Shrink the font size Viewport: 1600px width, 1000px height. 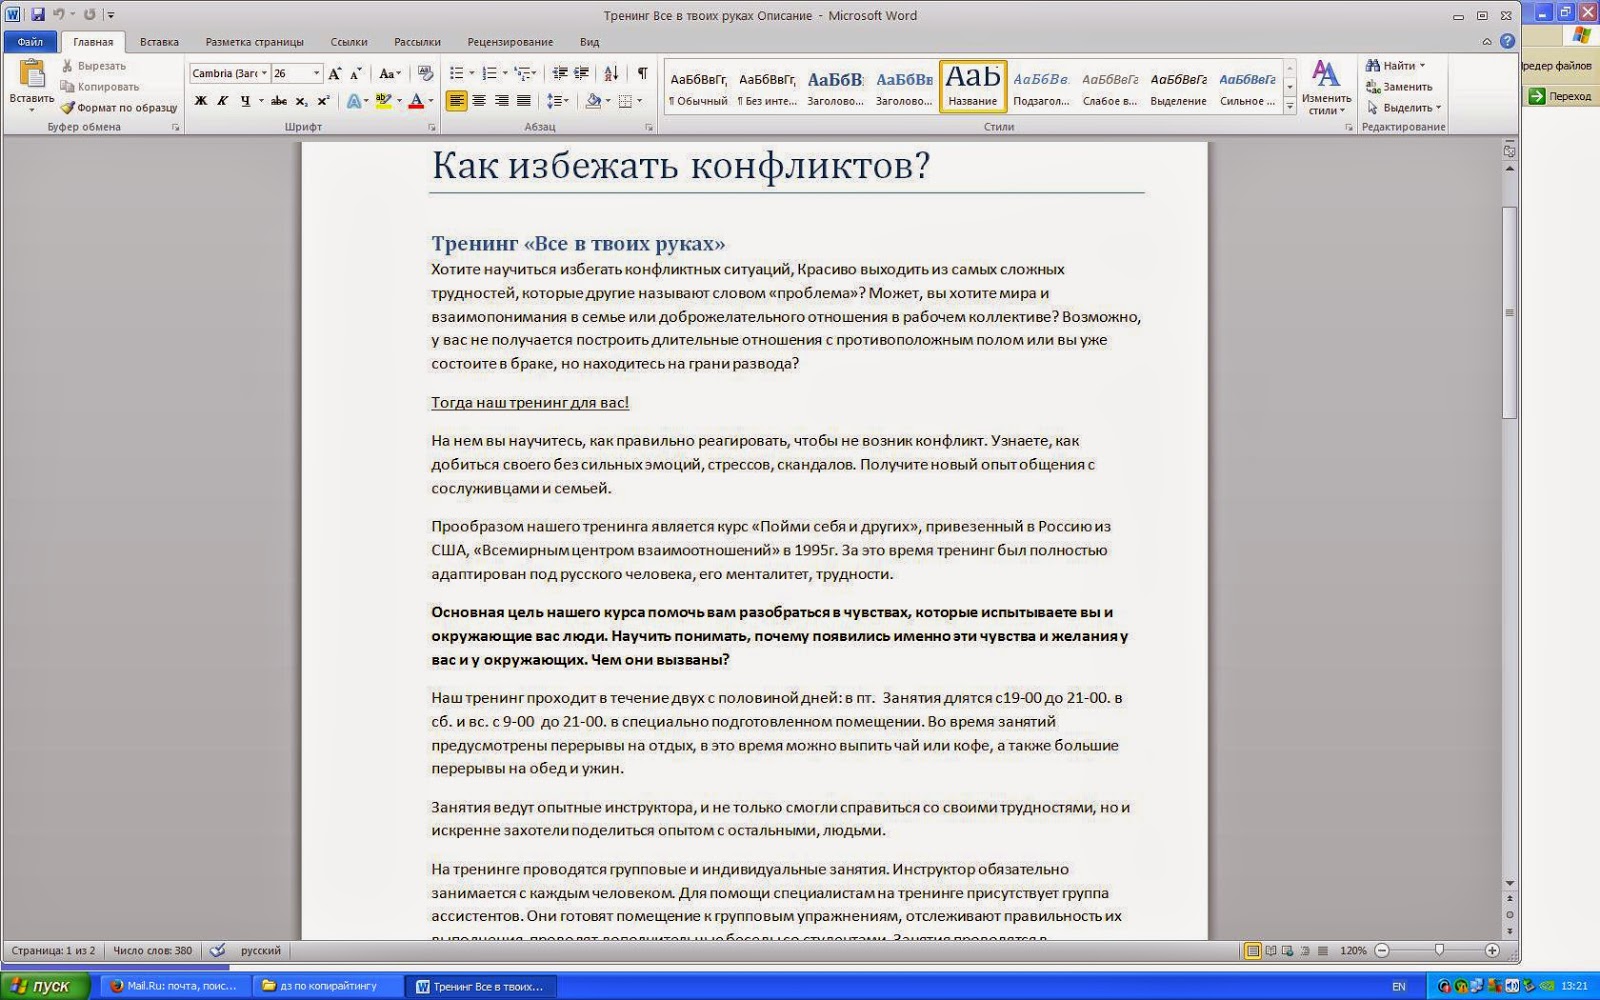pos(355,73)
